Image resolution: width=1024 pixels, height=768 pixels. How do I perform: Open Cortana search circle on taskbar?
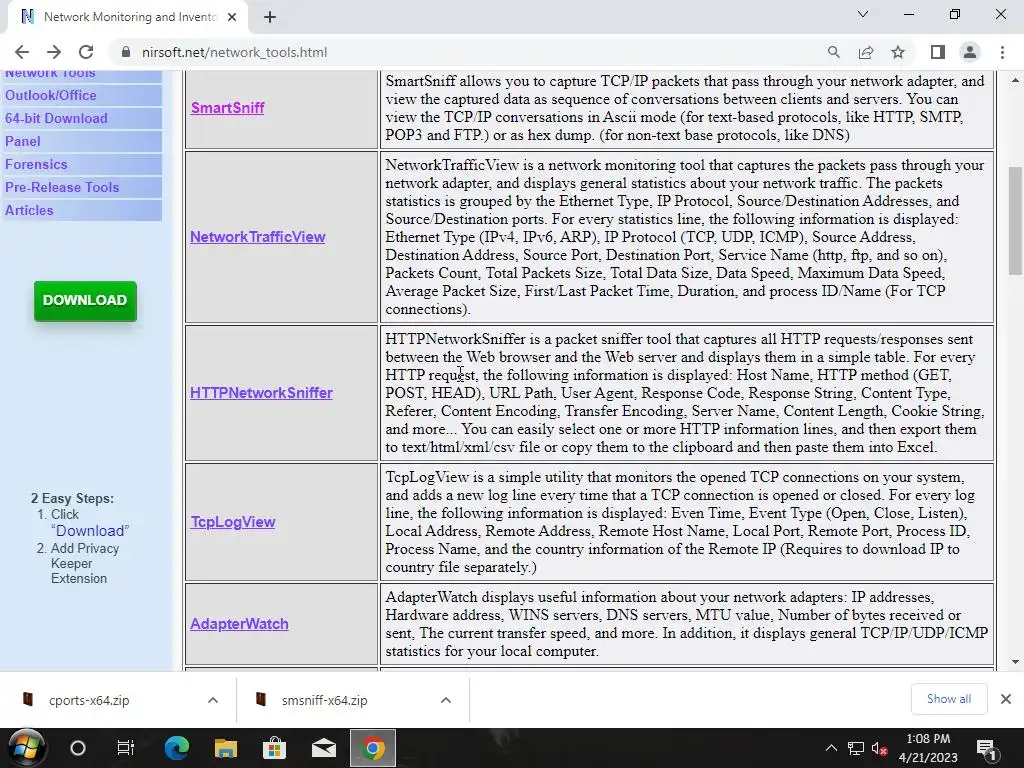click(x=78, y=748)
